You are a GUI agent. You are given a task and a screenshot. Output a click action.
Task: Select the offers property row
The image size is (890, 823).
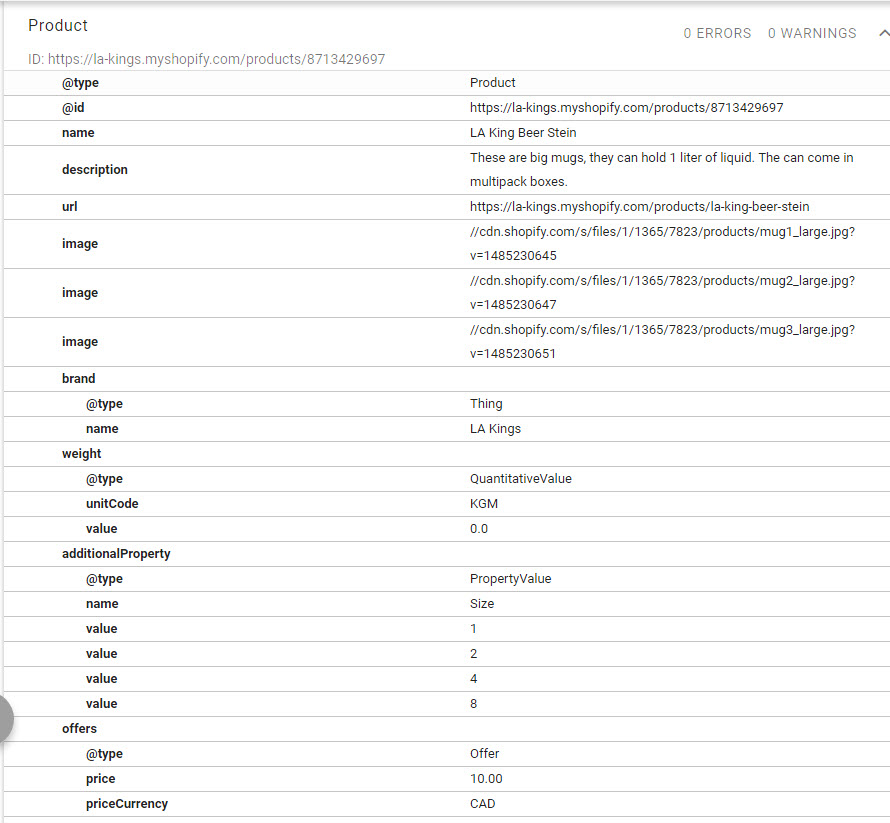[x=447, y=728]
